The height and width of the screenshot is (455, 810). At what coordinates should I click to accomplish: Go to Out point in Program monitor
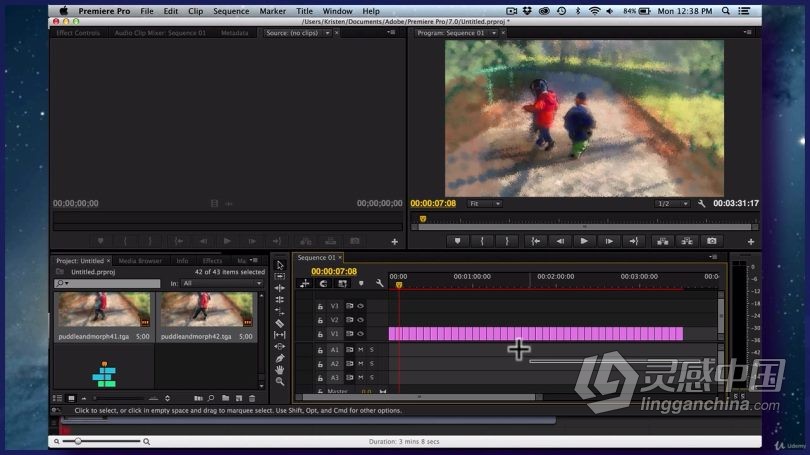[x=634, y=241]
